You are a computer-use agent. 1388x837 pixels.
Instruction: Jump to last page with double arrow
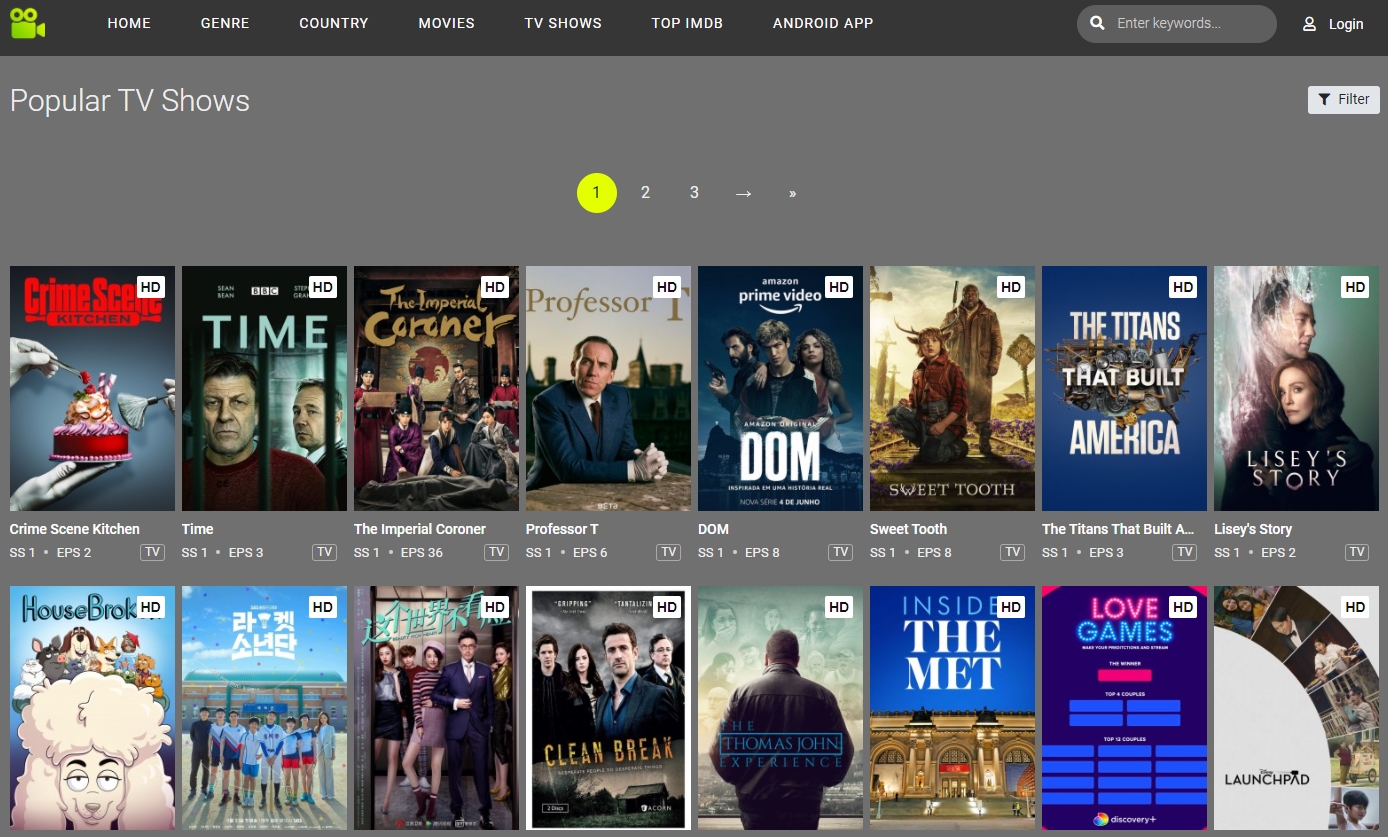pos(792,193)
